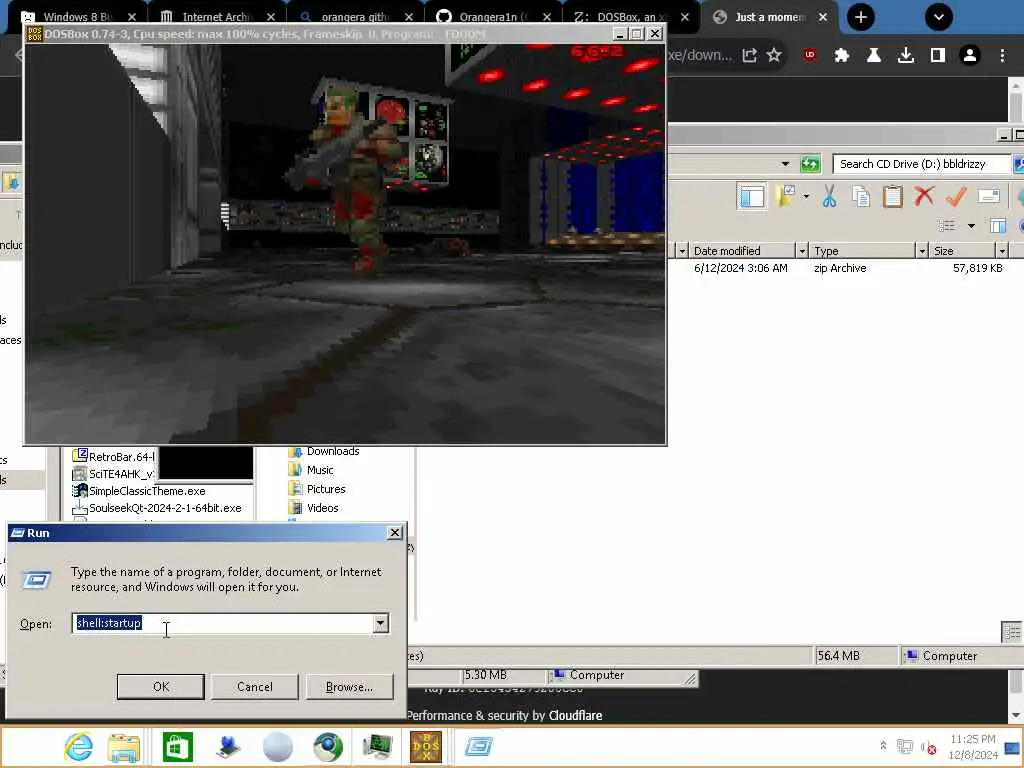Focus the Search CD Drive (D:) field
This screenshot has height=768, width=1024.
[921, 164]
